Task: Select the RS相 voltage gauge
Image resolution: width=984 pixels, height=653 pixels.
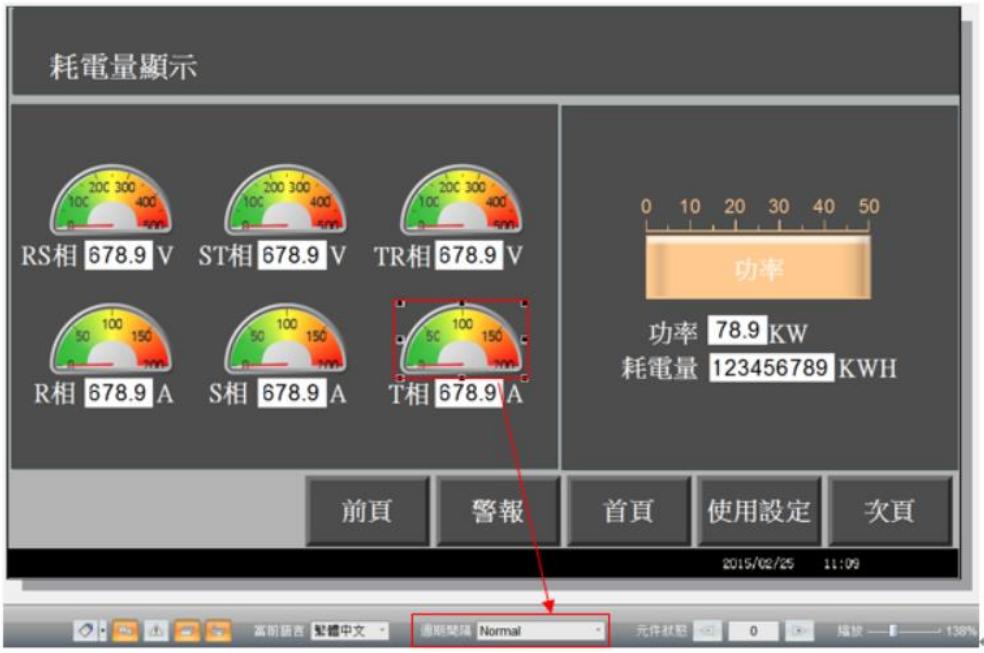Action: pos(111,199)
